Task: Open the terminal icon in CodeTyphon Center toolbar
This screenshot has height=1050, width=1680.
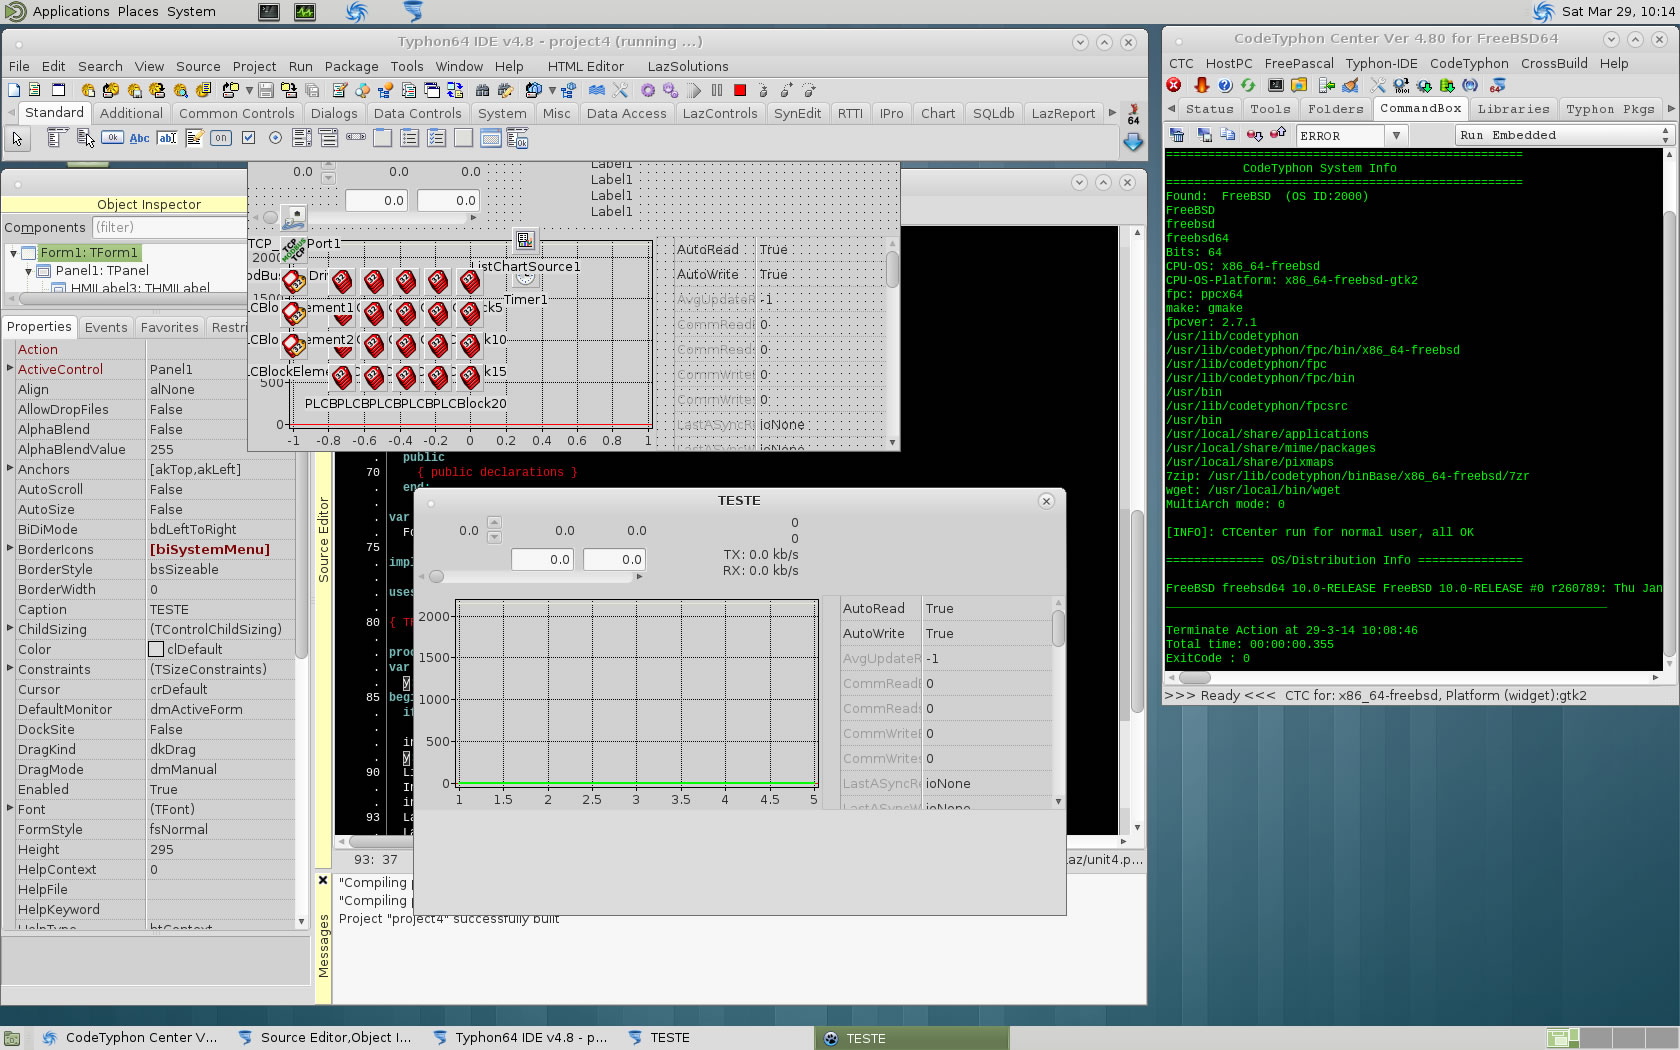Action: tap(1275, 85)
